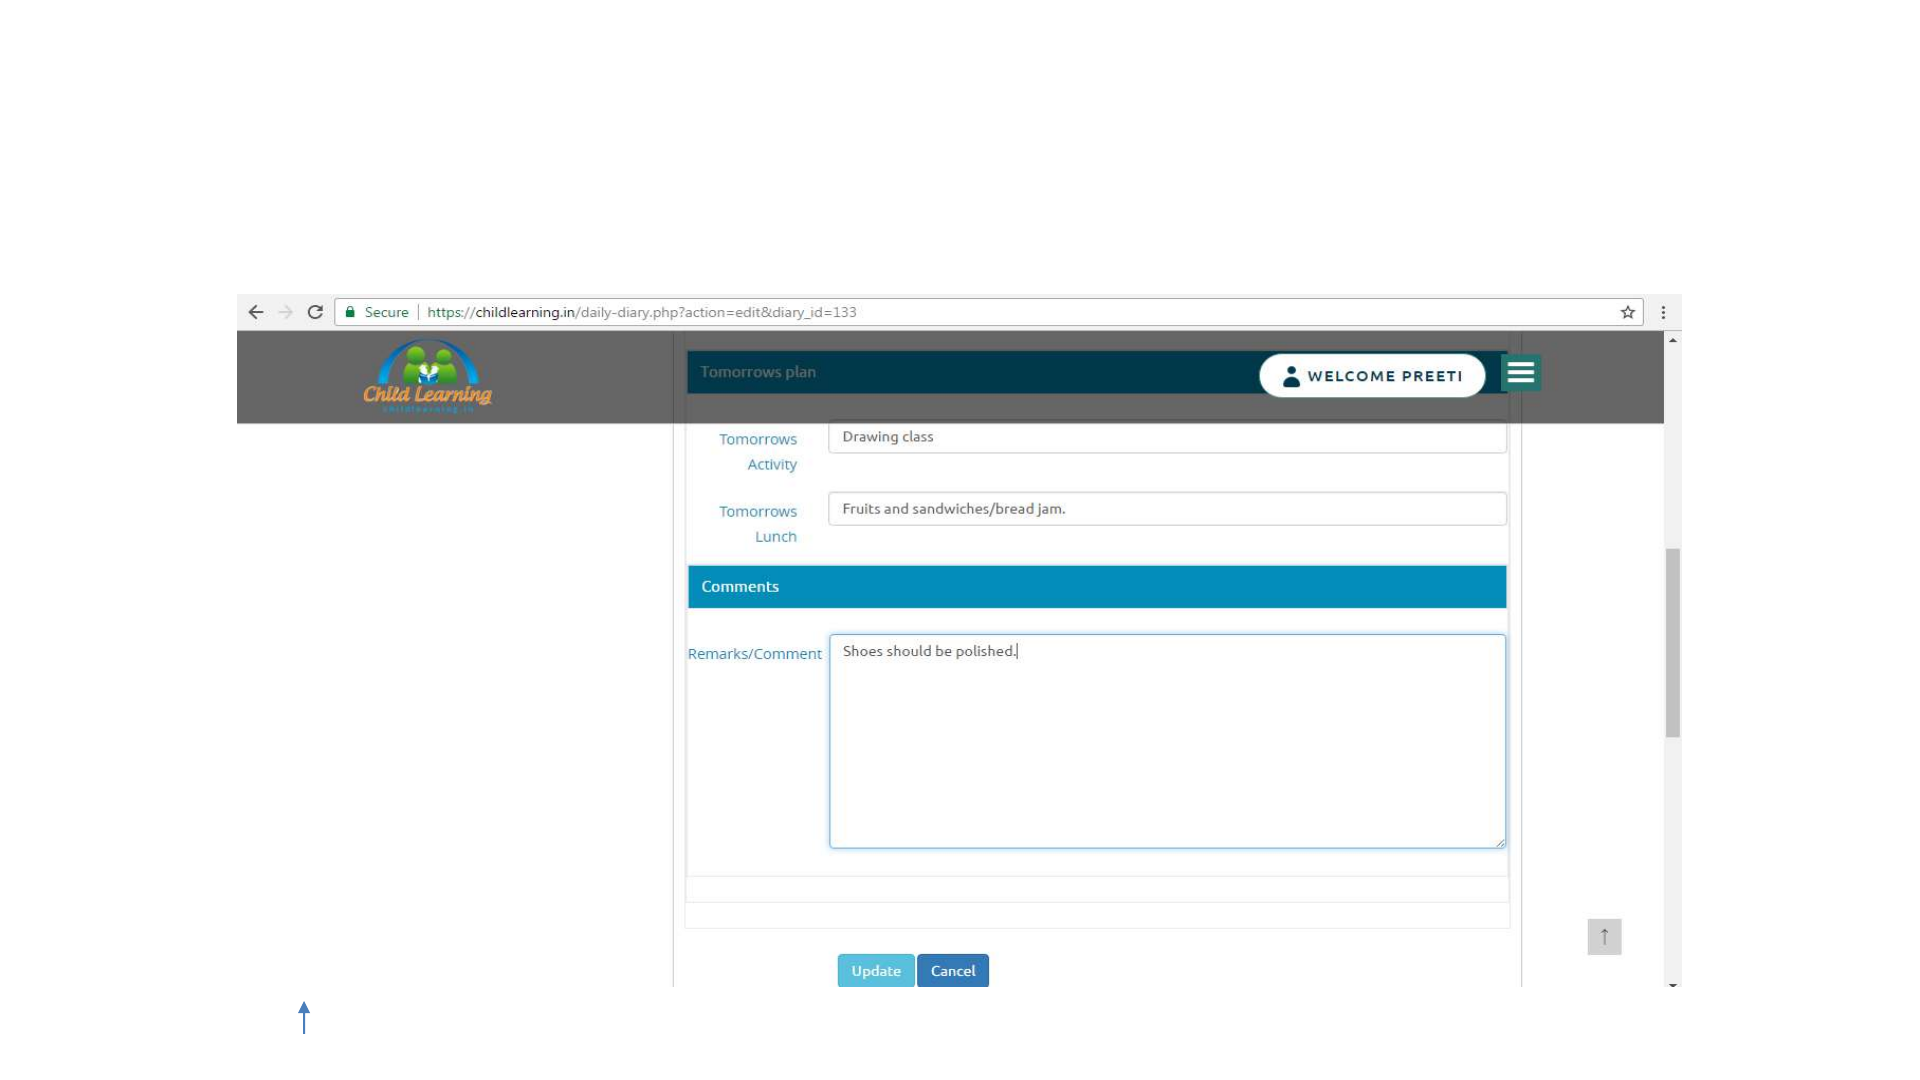
Task: Click the Tomorrows Activity input field
Action: [x=1166, y=437]
